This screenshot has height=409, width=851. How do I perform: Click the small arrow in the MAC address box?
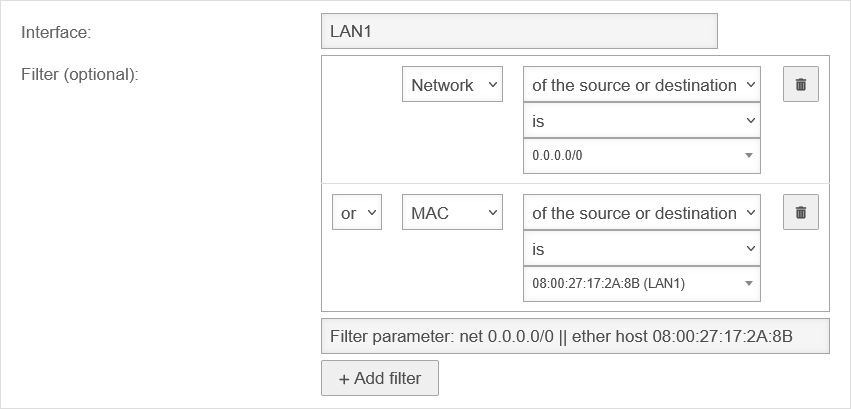point(749,284)
